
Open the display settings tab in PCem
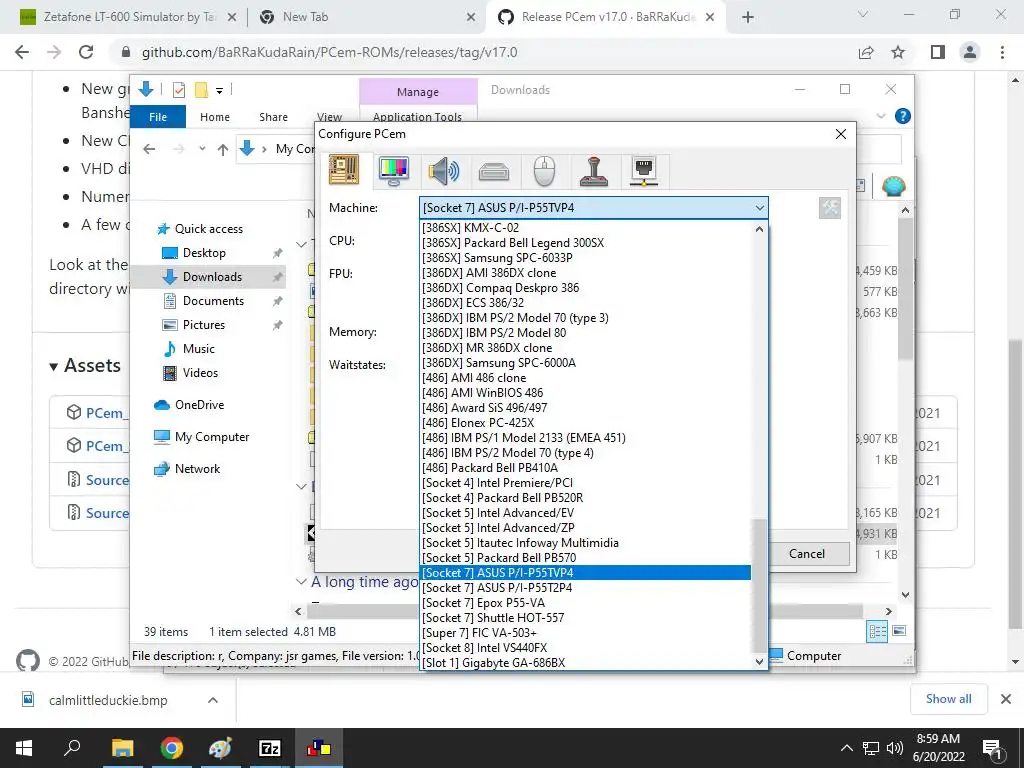[x=394, y=171]
